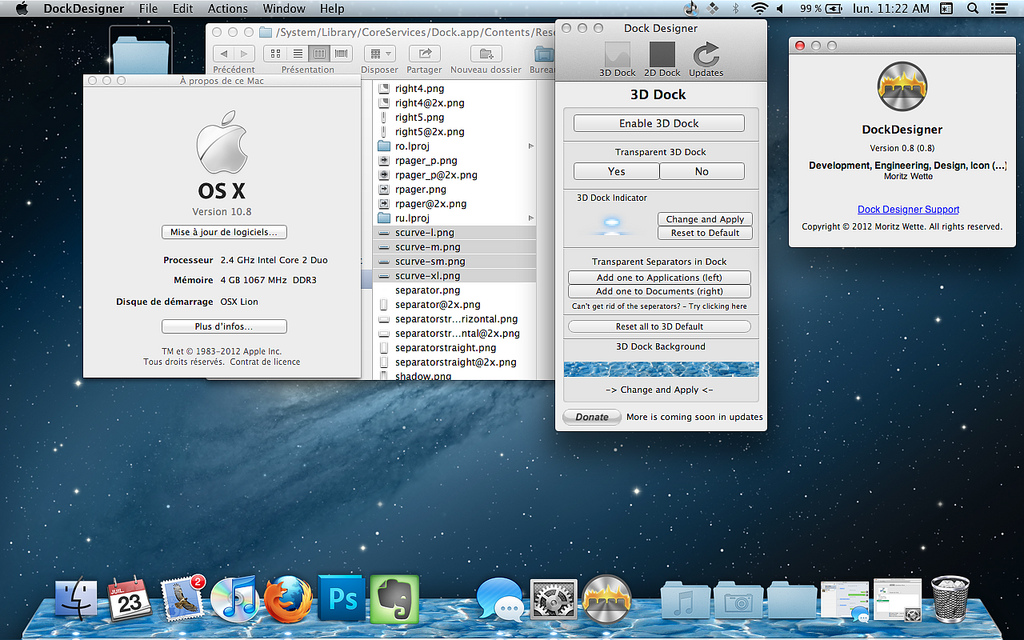Open the Window menu
Image resolution: width=1024 pixels, height=640 pixels.
pos(283,8)
